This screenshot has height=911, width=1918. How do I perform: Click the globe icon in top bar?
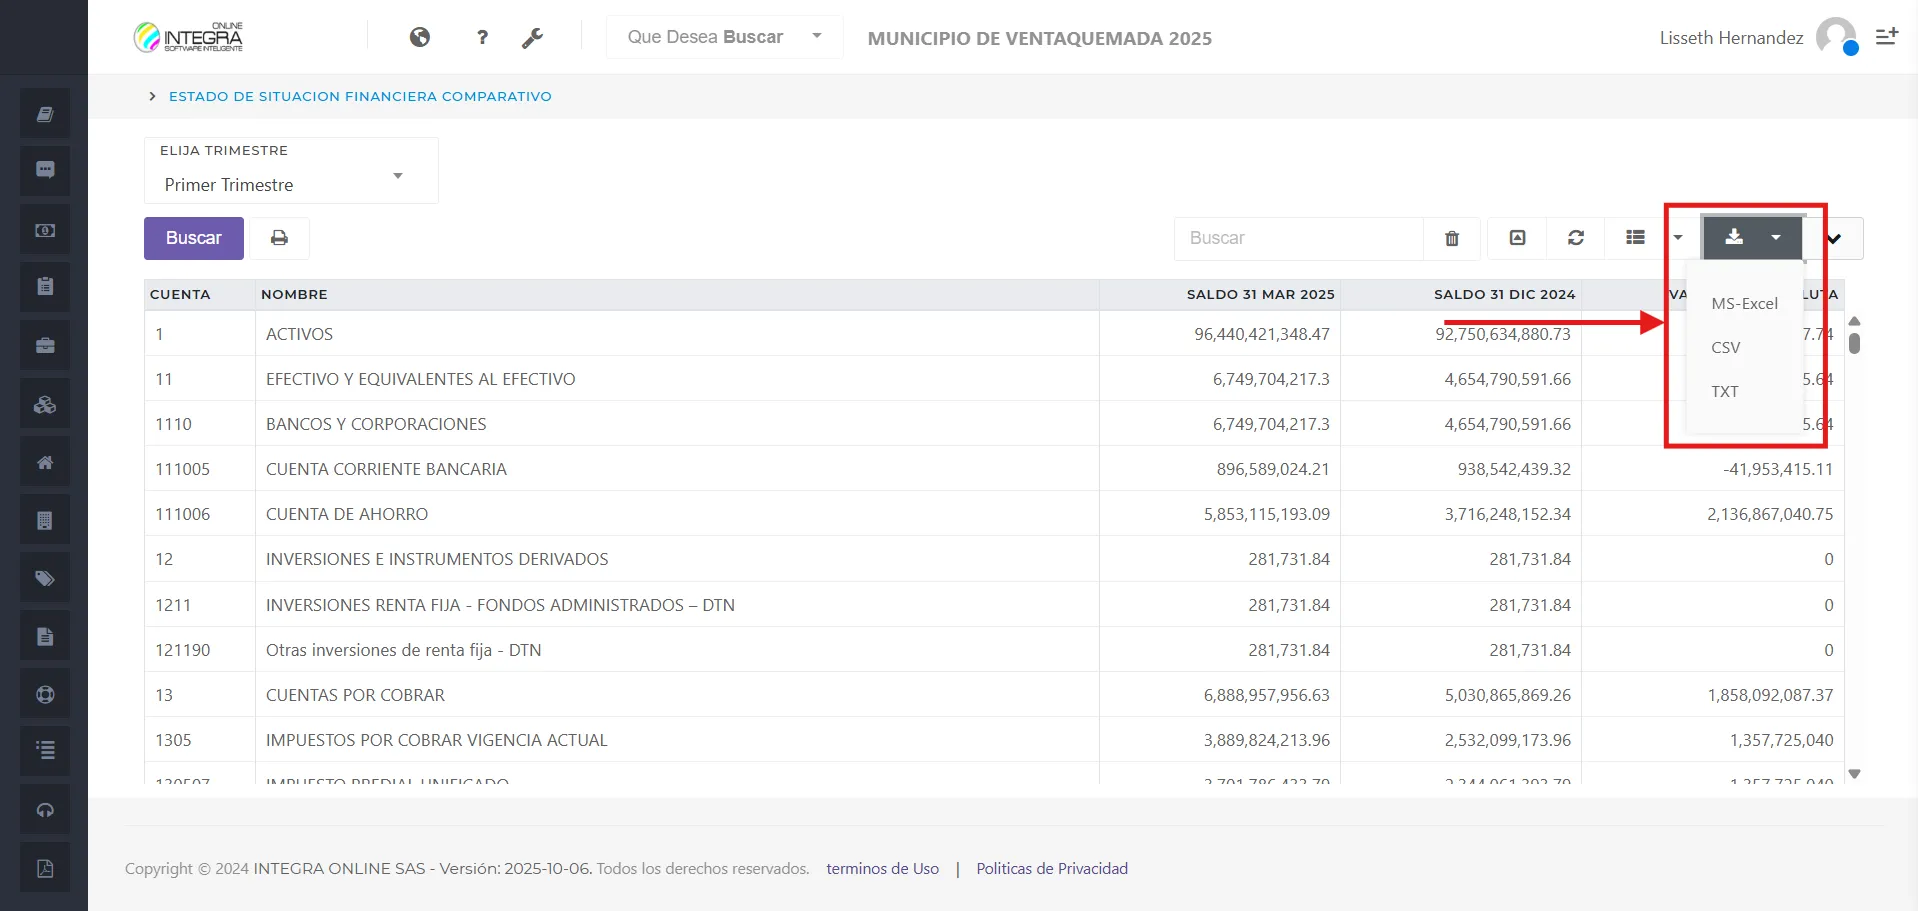point(420,37)
